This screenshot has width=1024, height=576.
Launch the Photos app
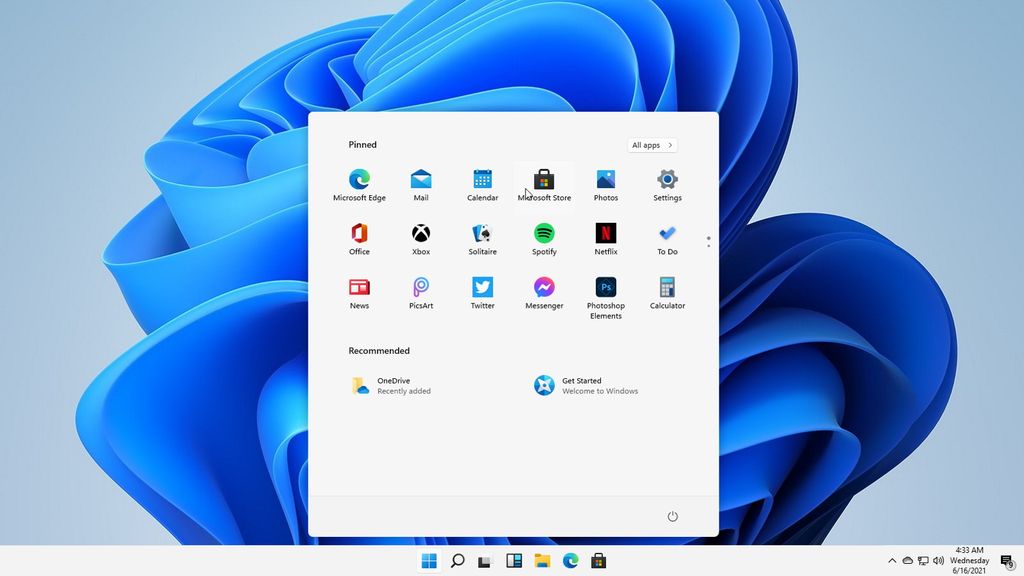click(x=605, y=178)
